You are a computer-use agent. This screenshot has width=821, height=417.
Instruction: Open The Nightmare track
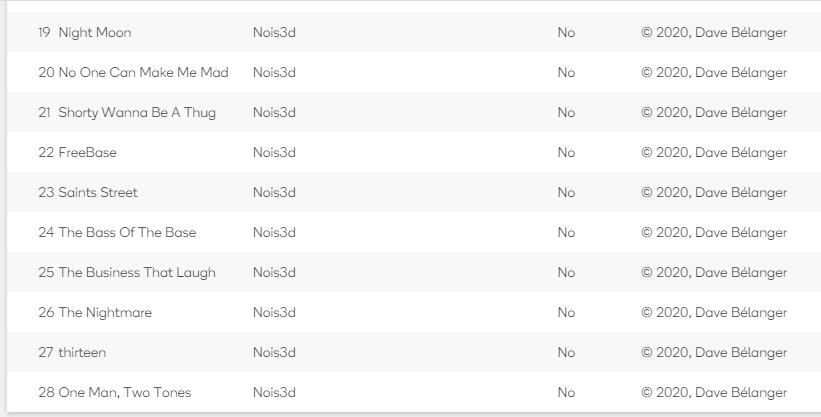(105, 312)
